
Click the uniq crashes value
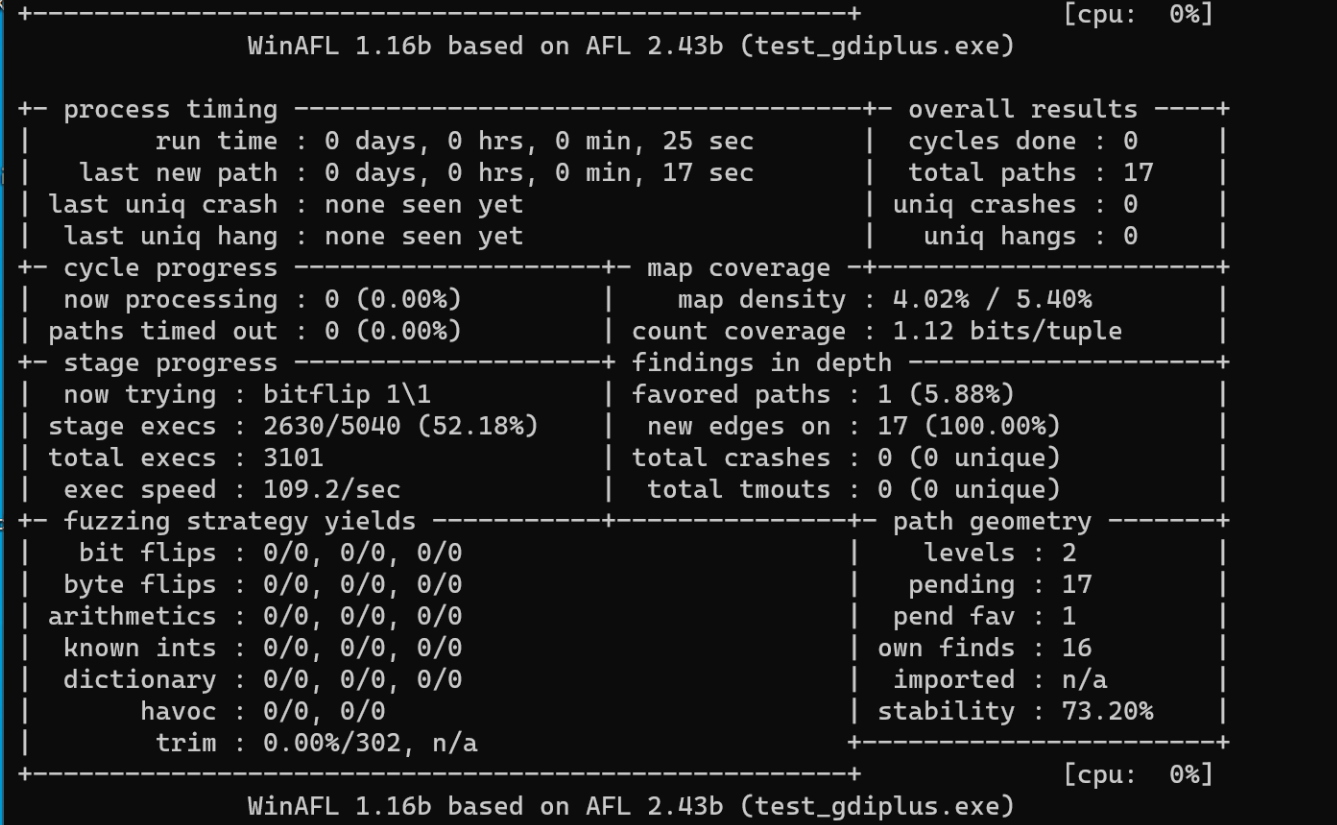coord(1130,205)
